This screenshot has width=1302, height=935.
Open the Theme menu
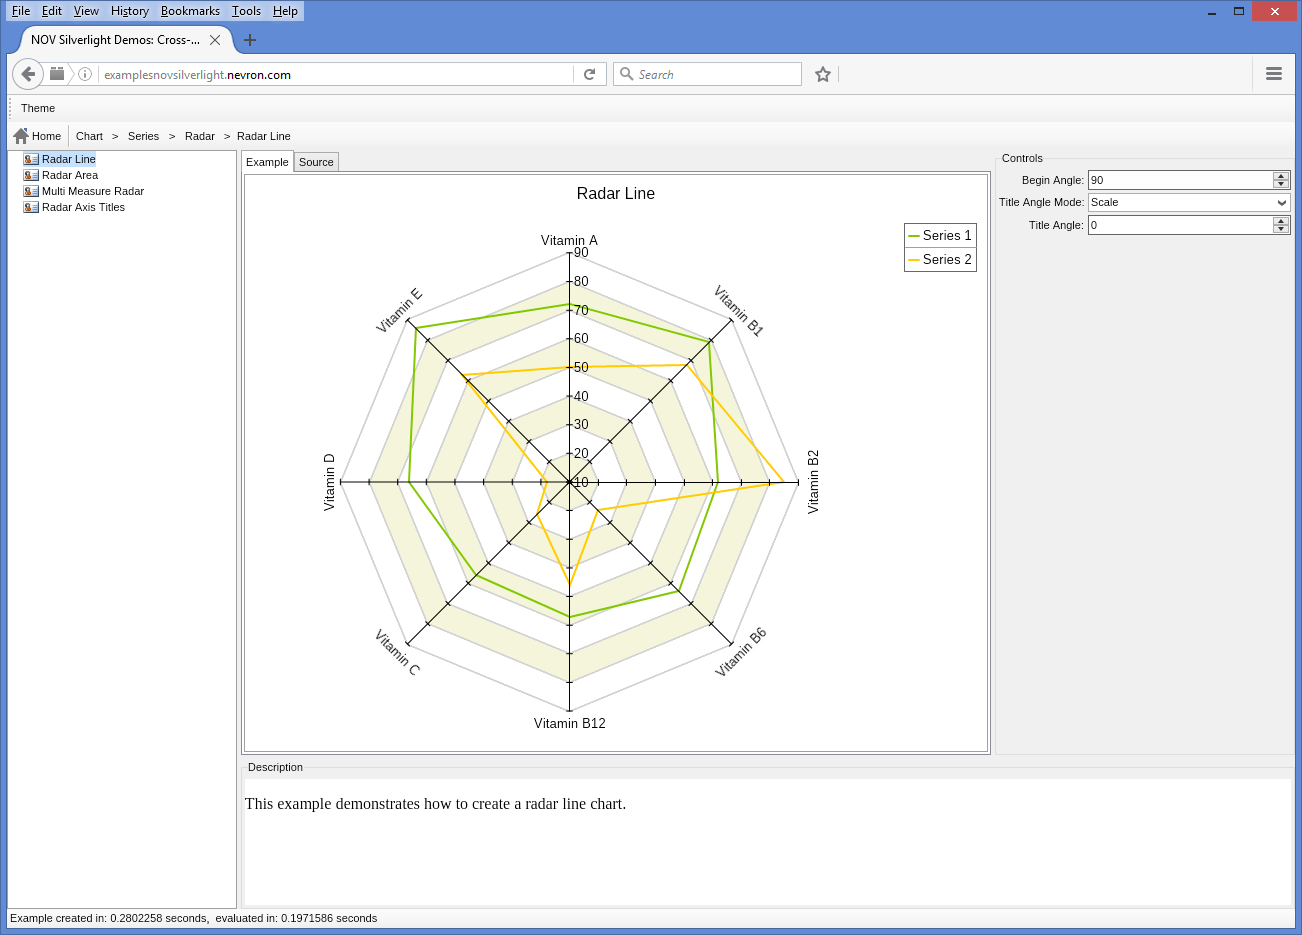(38, 108)
